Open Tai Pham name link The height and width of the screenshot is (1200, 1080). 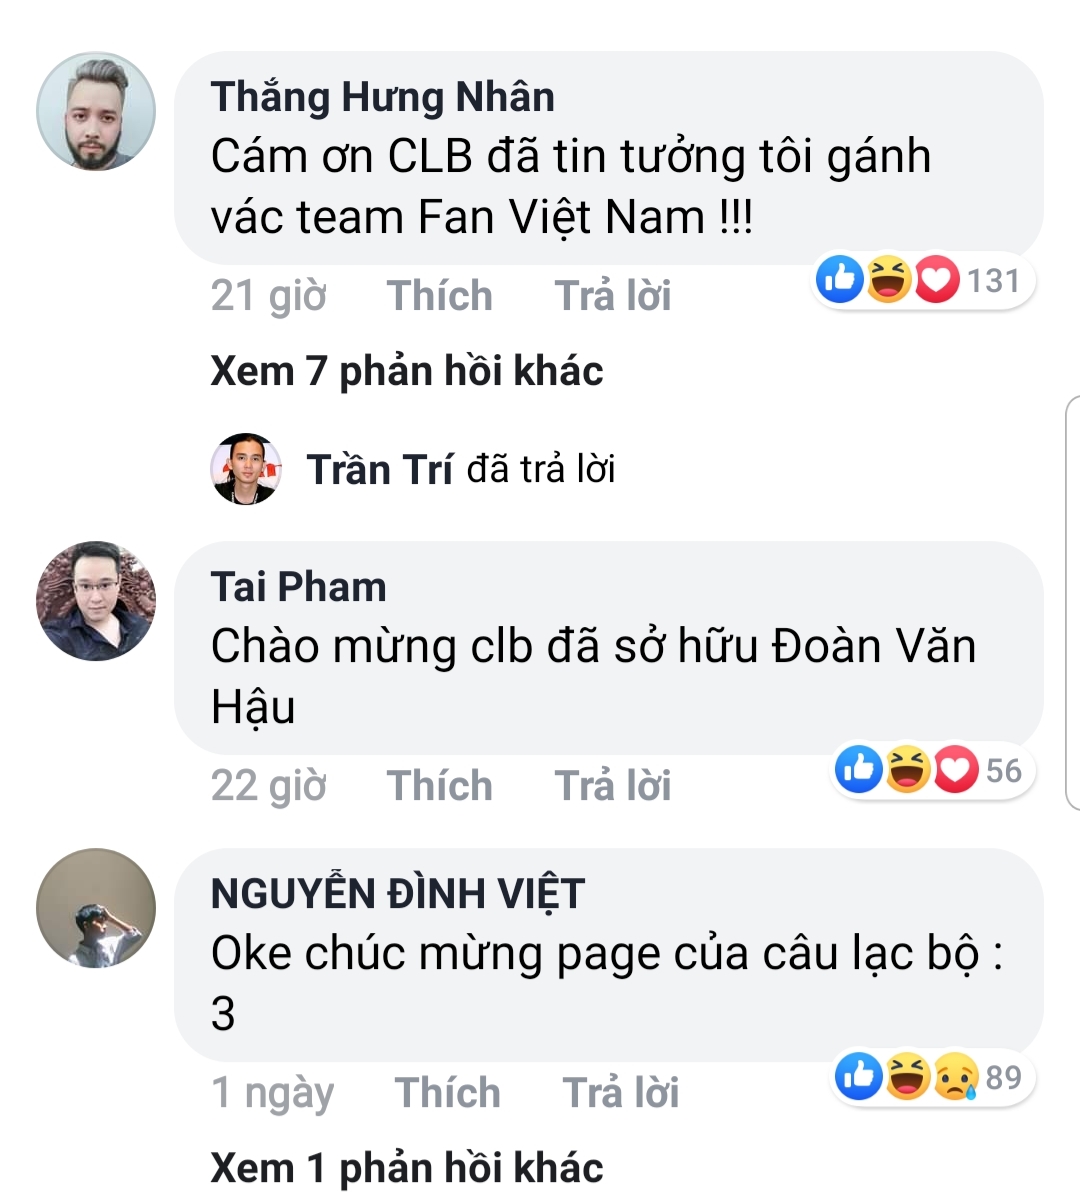[299, 587]
